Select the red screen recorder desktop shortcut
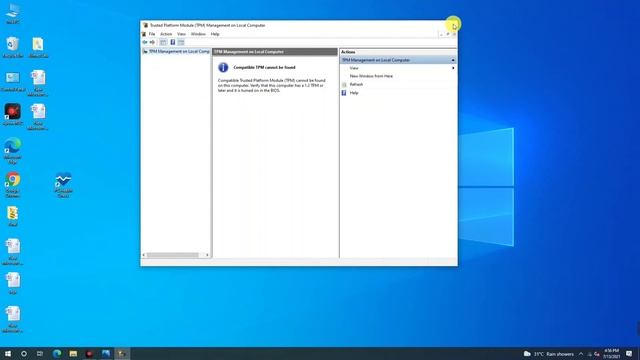Screen dimensions: 640x360 coord(13,115)
